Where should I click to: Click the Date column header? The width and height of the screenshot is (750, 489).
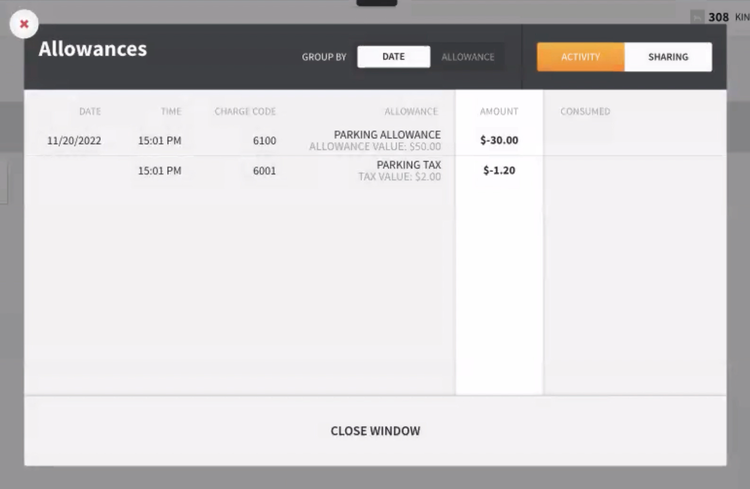(x=90, y=111)
